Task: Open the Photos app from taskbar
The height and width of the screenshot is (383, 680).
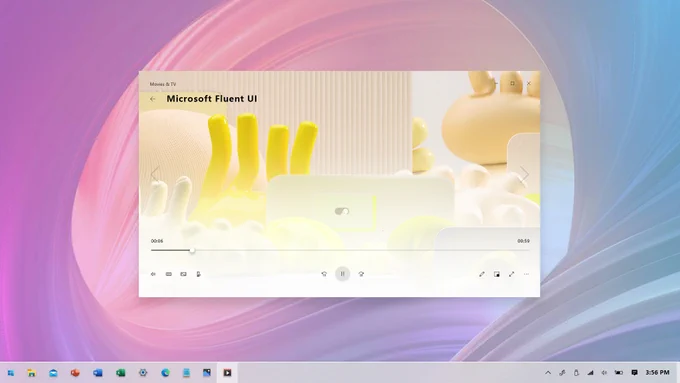Action: pos(207,373)
